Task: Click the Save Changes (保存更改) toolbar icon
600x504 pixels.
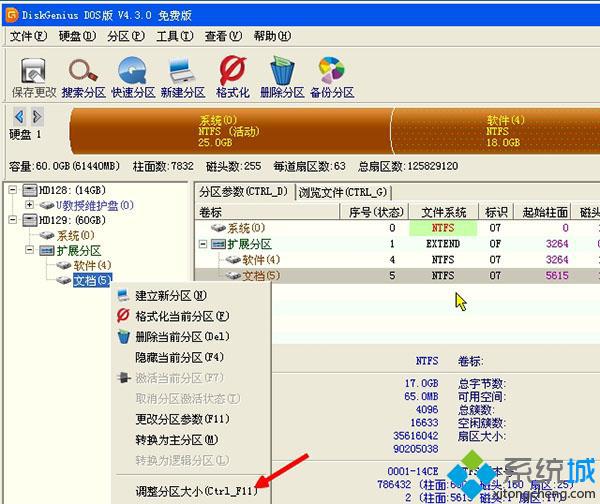Action: click(33, 71)
